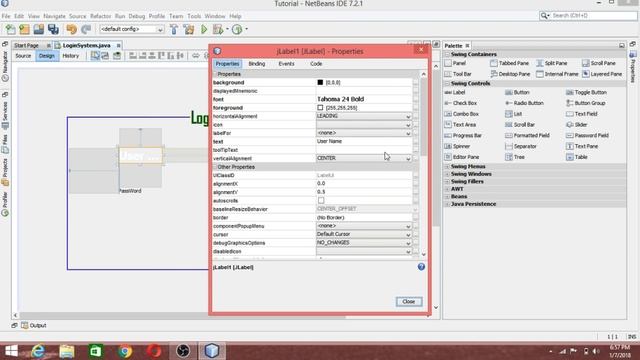Switch to the Binding tab

tap(257, 64)
